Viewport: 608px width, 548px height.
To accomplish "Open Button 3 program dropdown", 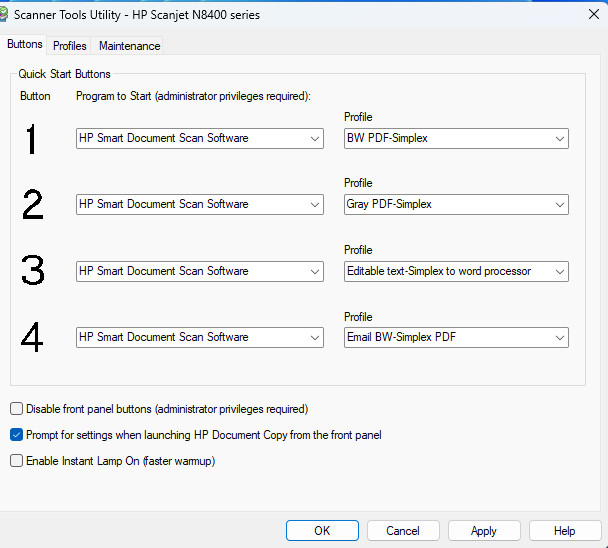I will click(x=200, y=271).
